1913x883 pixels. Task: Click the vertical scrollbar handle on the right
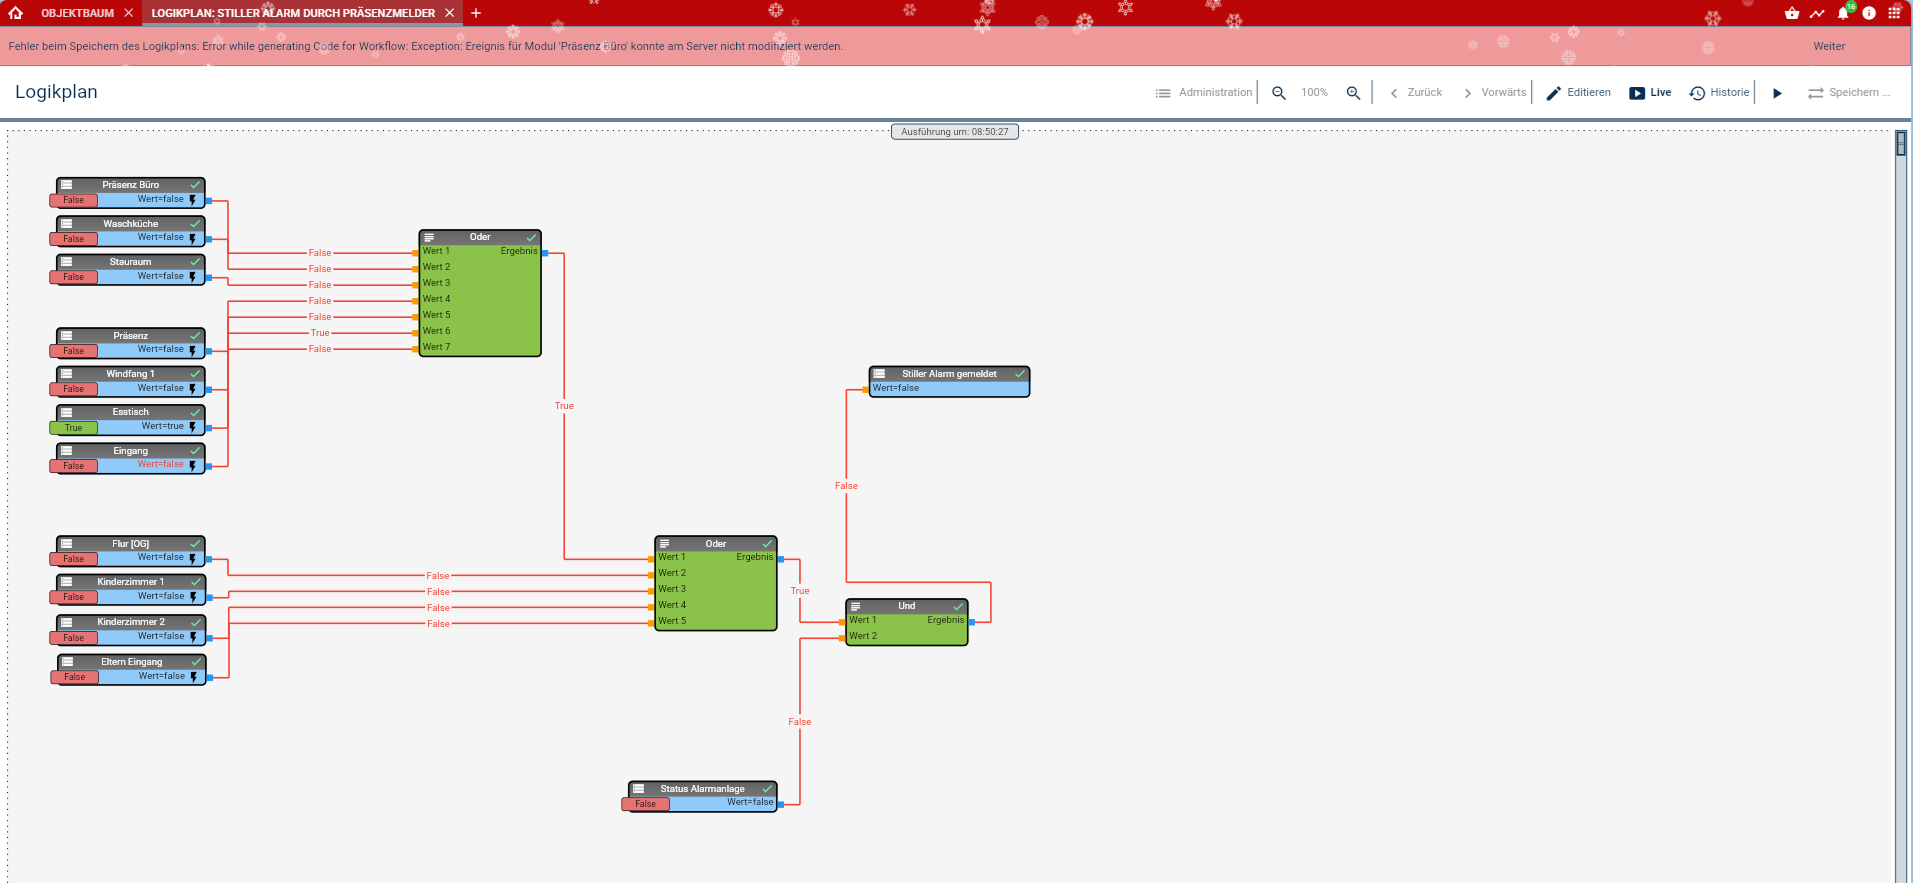pyautogui.click(x=1901, y=144)
